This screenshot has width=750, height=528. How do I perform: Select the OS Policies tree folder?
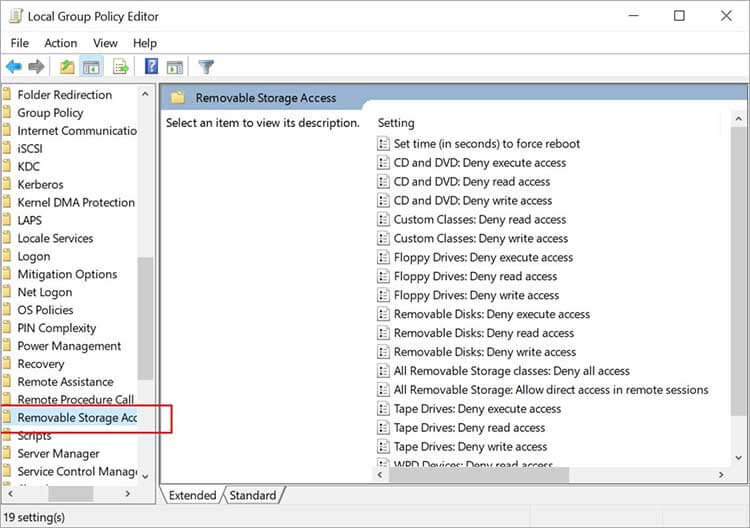pyautogui.click(x=45, y=310)
